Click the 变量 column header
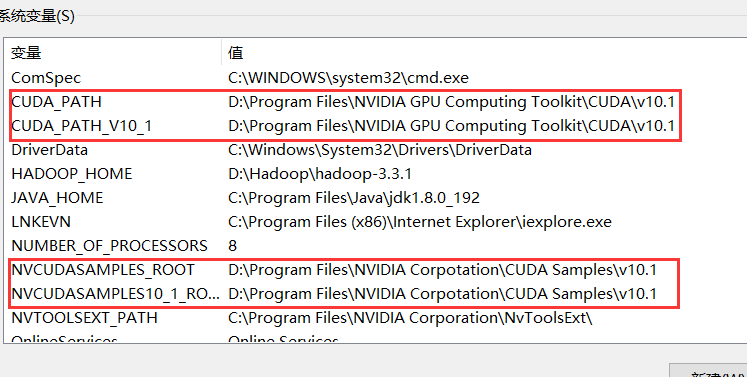 click(113, 52)
